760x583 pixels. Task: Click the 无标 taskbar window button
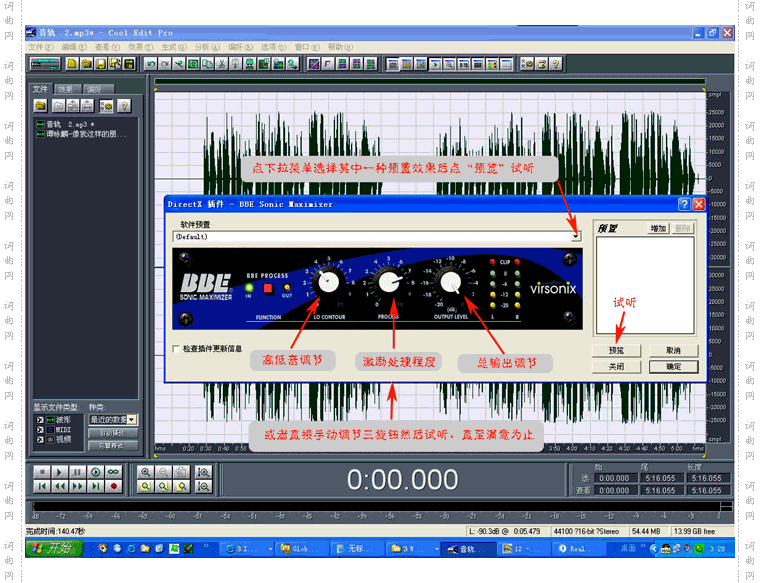click(x=356, y=549)
